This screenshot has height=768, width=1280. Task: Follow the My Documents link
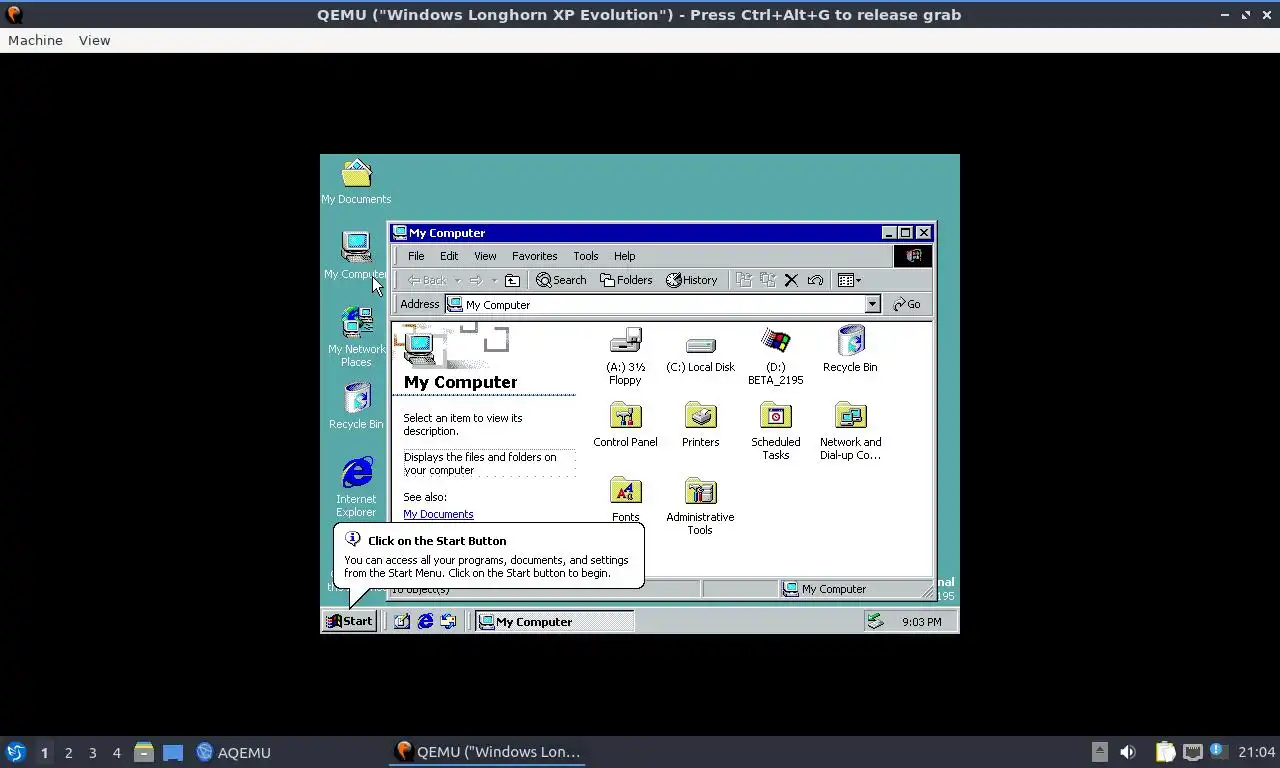pos(438,514)
